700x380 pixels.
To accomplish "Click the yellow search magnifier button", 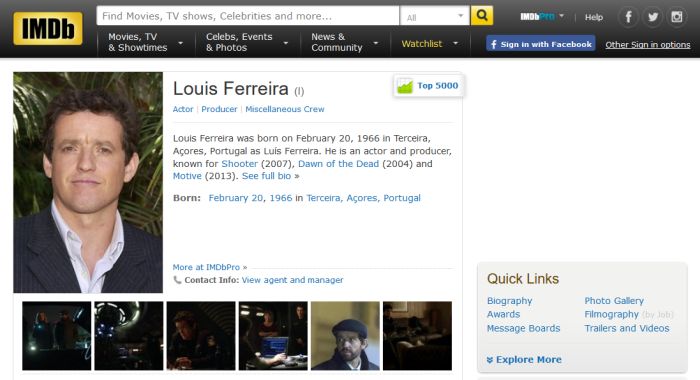I will point(482,16).
